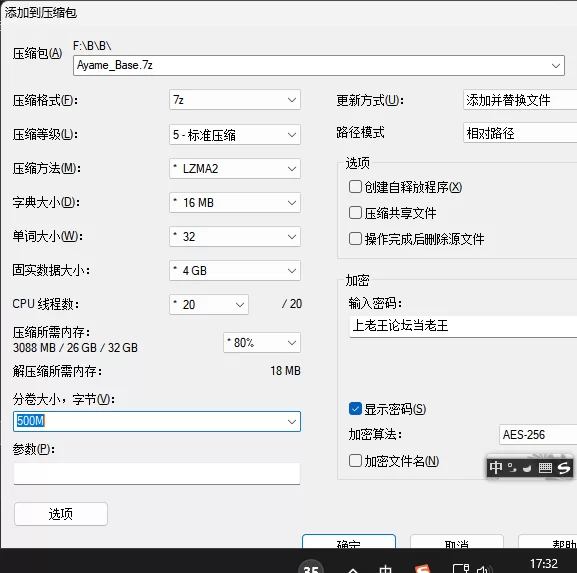The width and height of the screenshot is (577, 573).
Task: Click the 输入密码 label
Action: coord(375,303)
